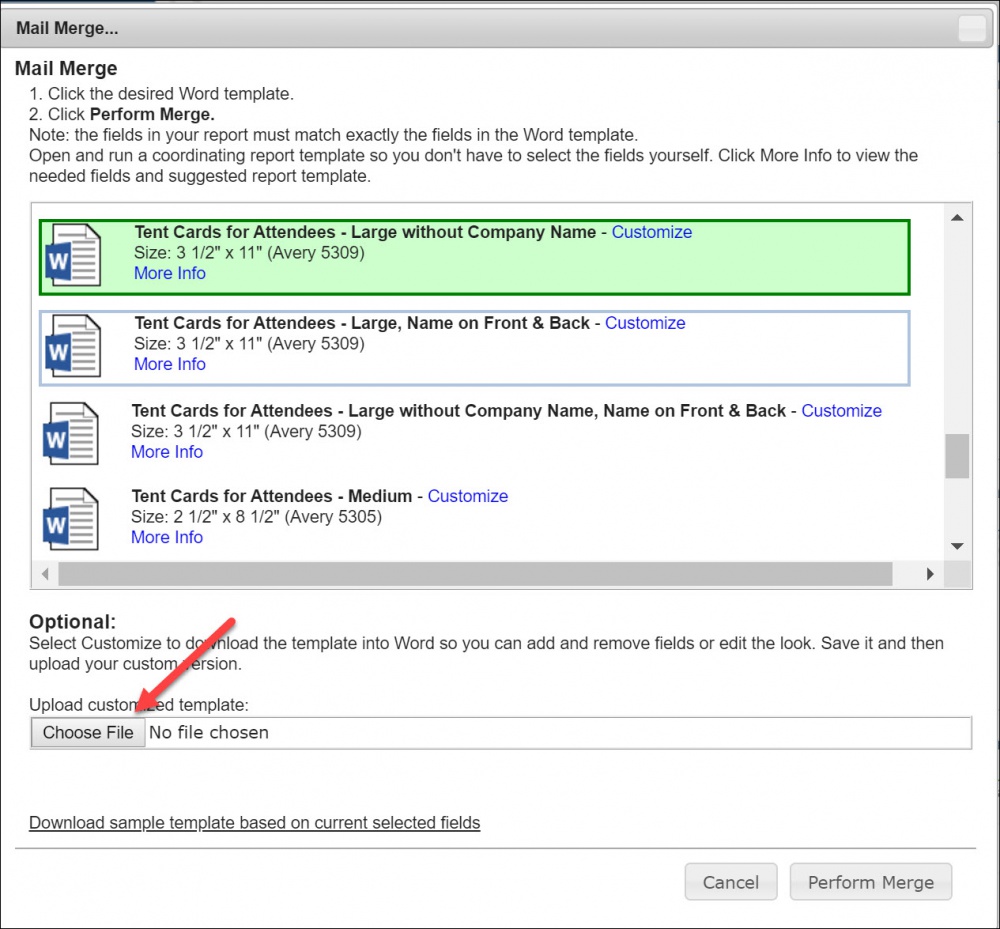1000x929 pixels.
Task: View More Info for first highlighted template
Action: pos(169,273)
